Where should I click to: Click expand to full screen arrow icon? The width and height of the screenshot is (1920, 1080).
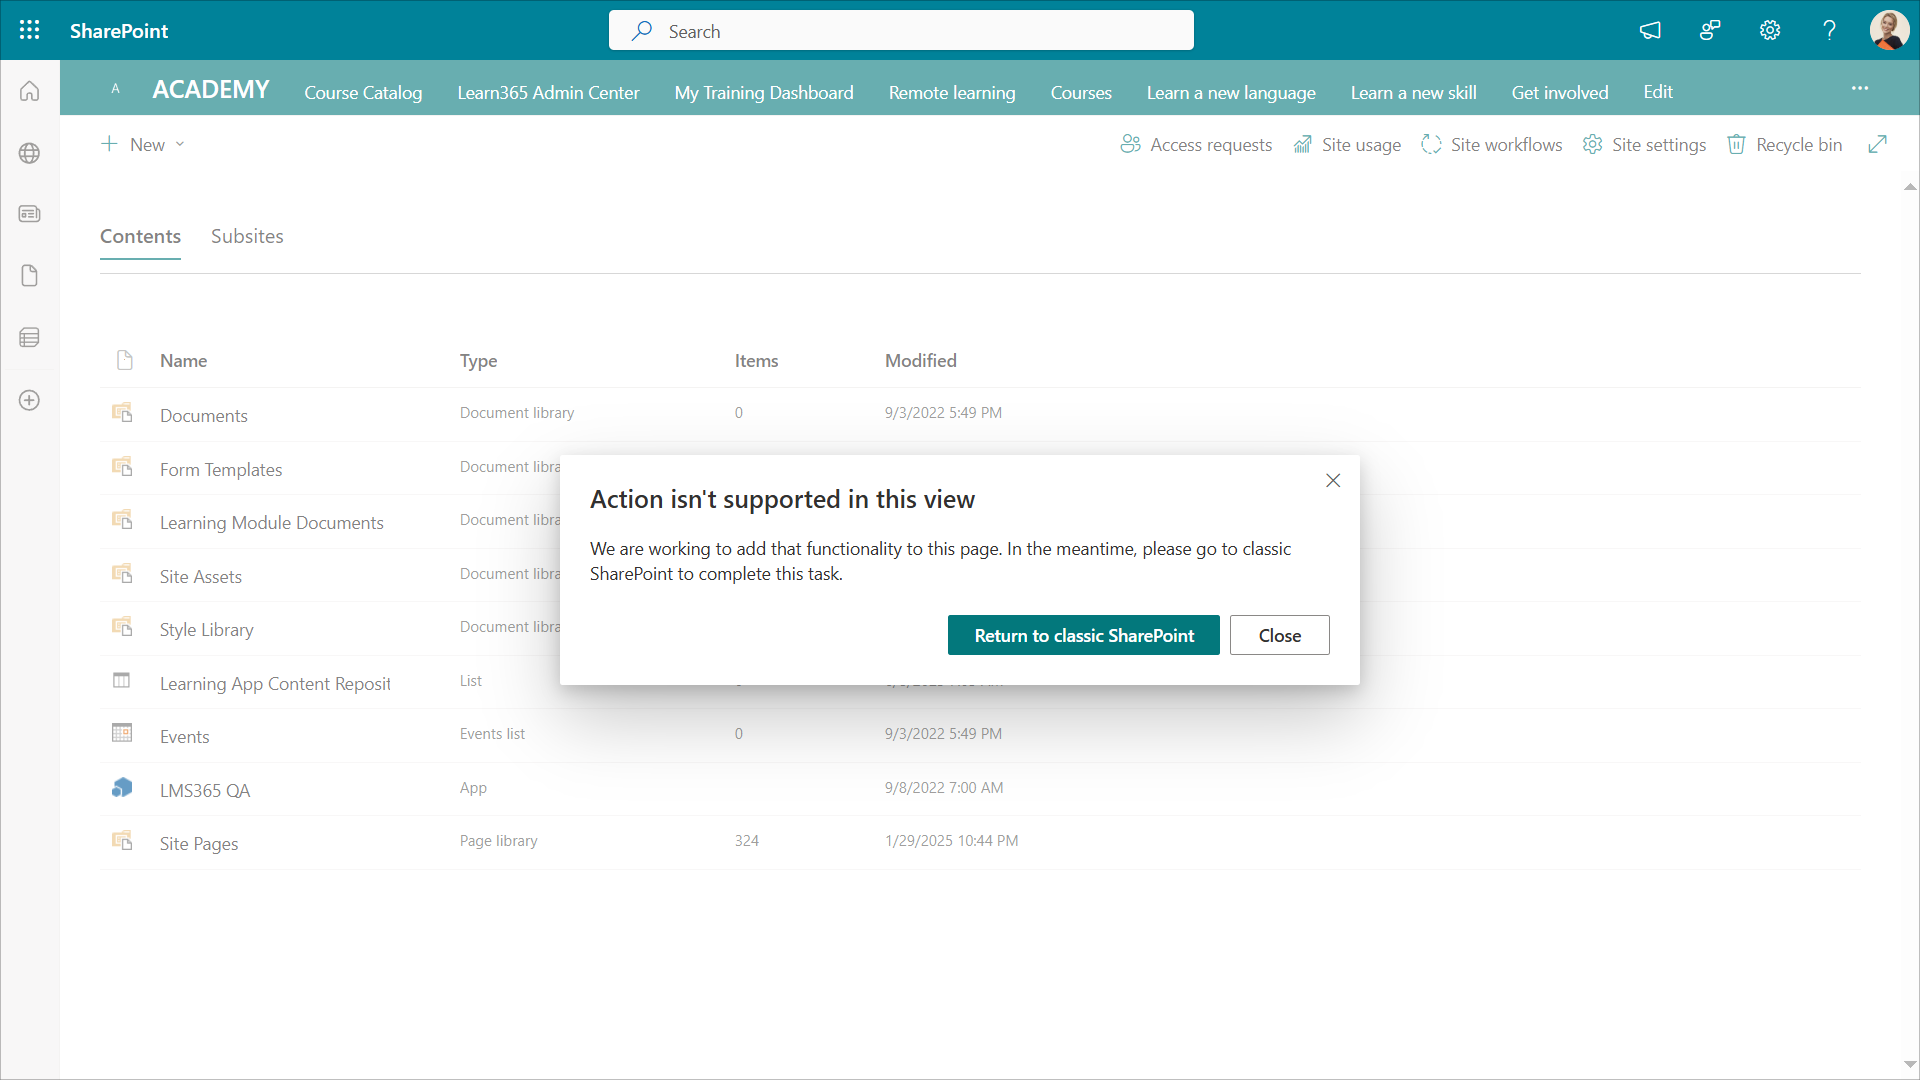[1877, 144]
